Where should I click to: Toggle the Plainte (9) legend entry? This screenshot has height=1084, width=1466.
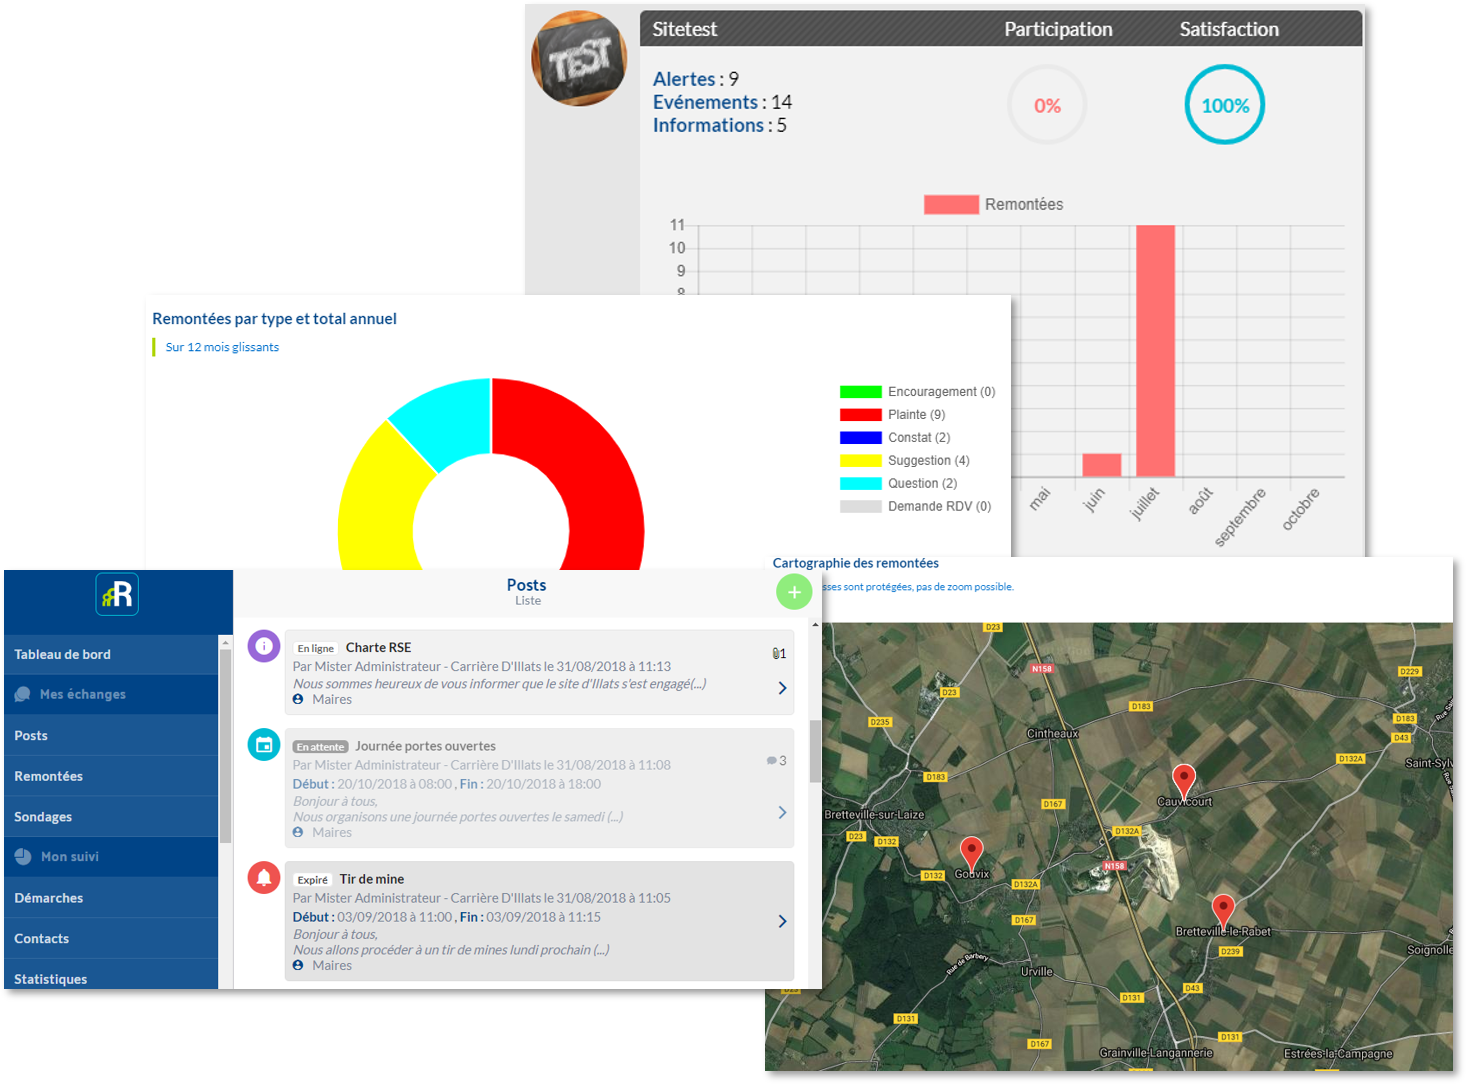892,415
